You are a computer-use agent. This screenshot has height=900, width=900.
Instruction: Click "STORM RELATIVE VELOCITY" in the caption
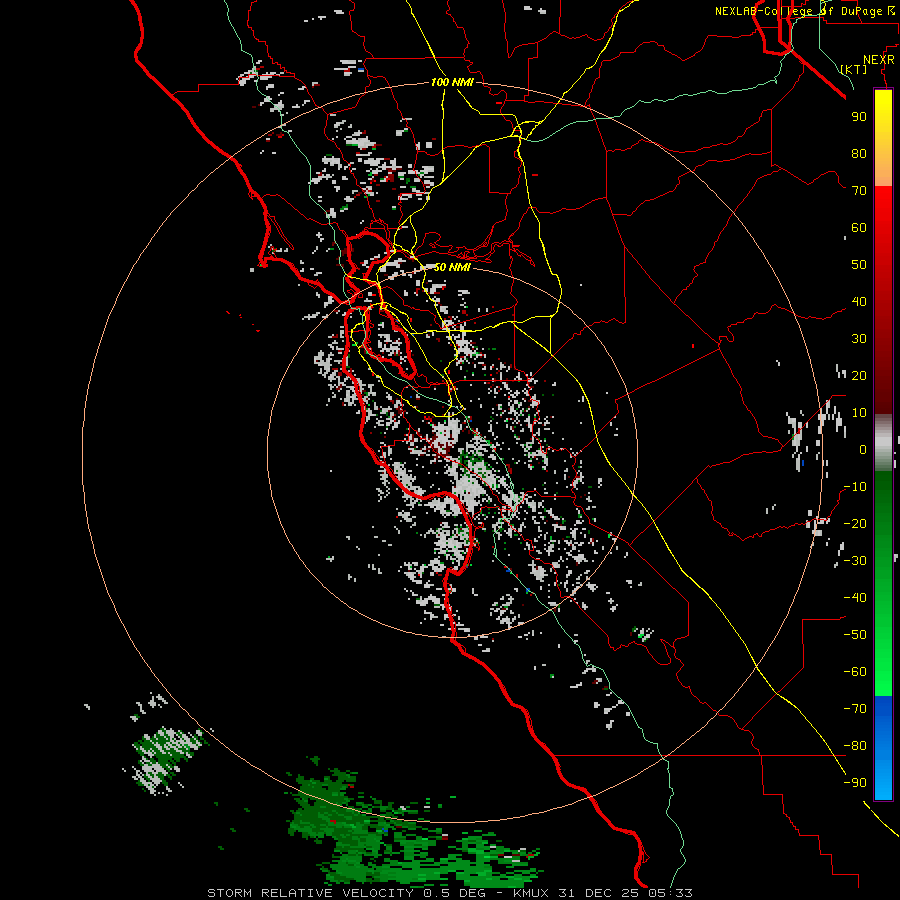(x=310, y=893)
